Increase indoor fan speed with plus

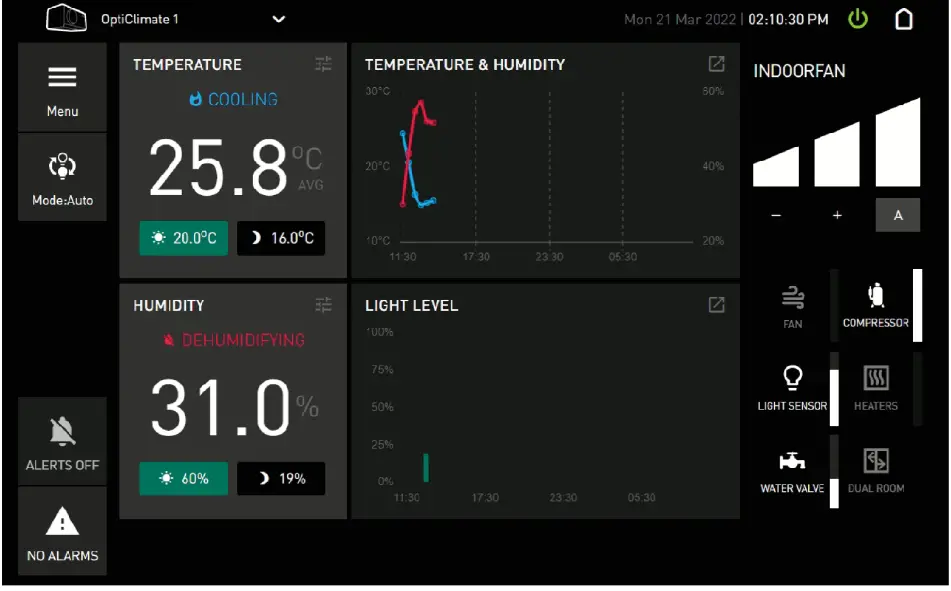837,215
